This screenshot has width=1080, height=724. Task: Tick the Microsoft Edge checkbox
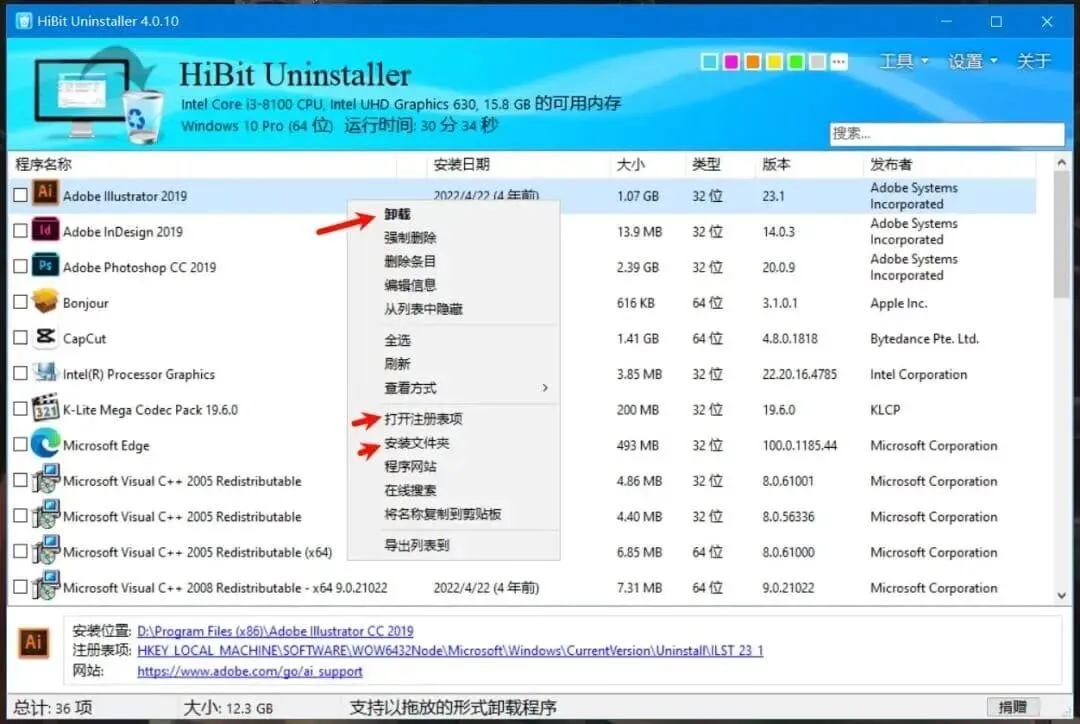pyautogui.click(x=21, y=445)
